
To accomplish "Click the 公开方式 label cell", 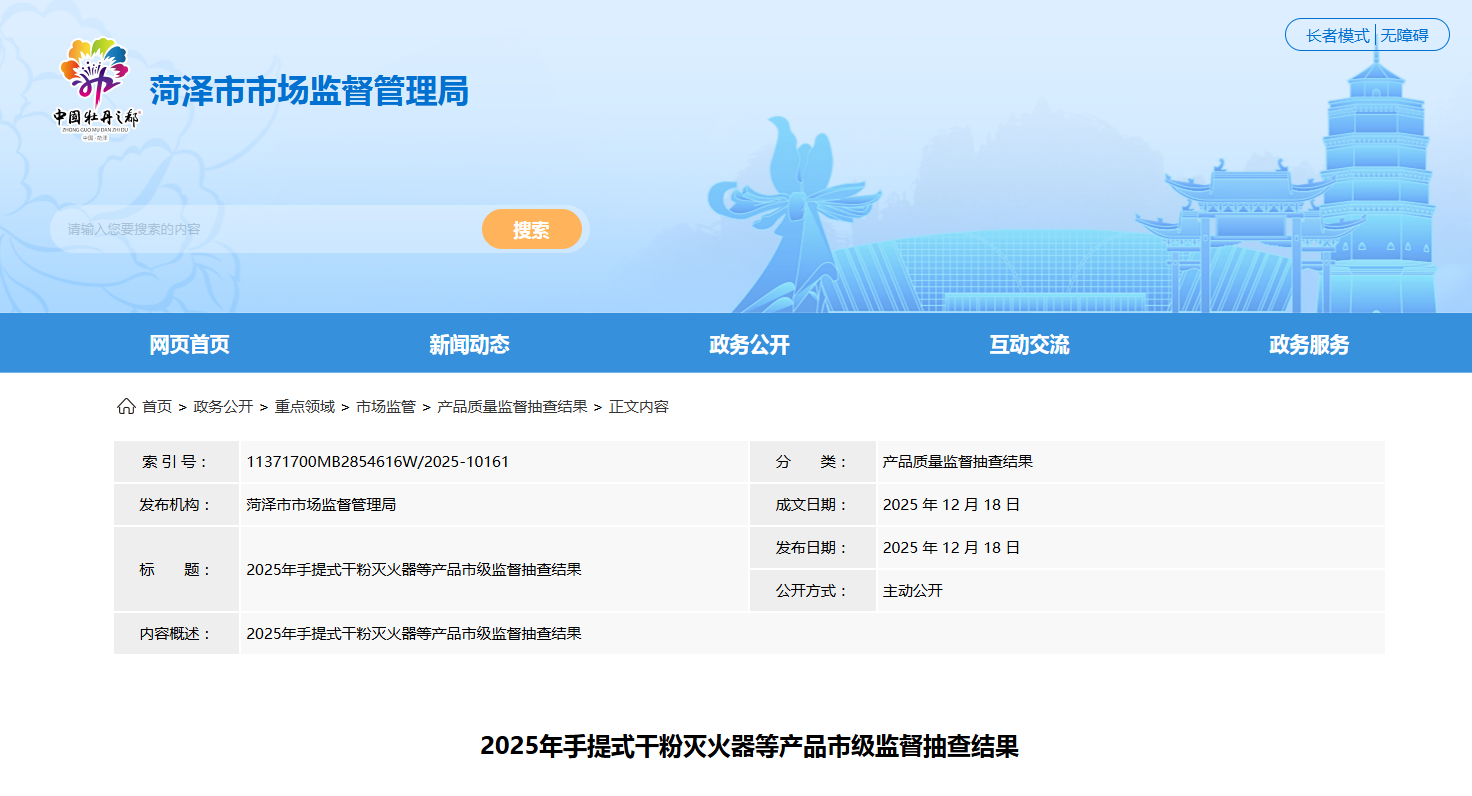I will pos(812,591).
